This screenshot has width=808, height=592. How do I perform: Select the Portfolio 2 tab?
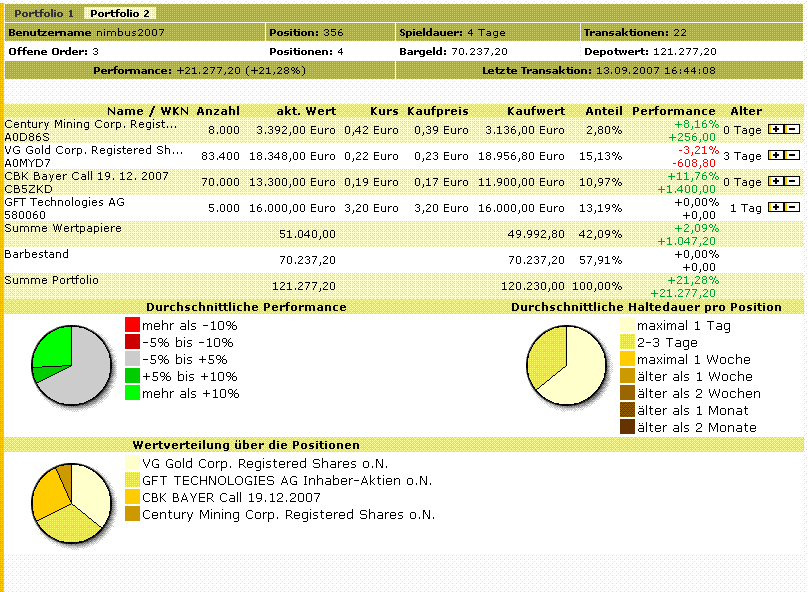pos(119,13)
